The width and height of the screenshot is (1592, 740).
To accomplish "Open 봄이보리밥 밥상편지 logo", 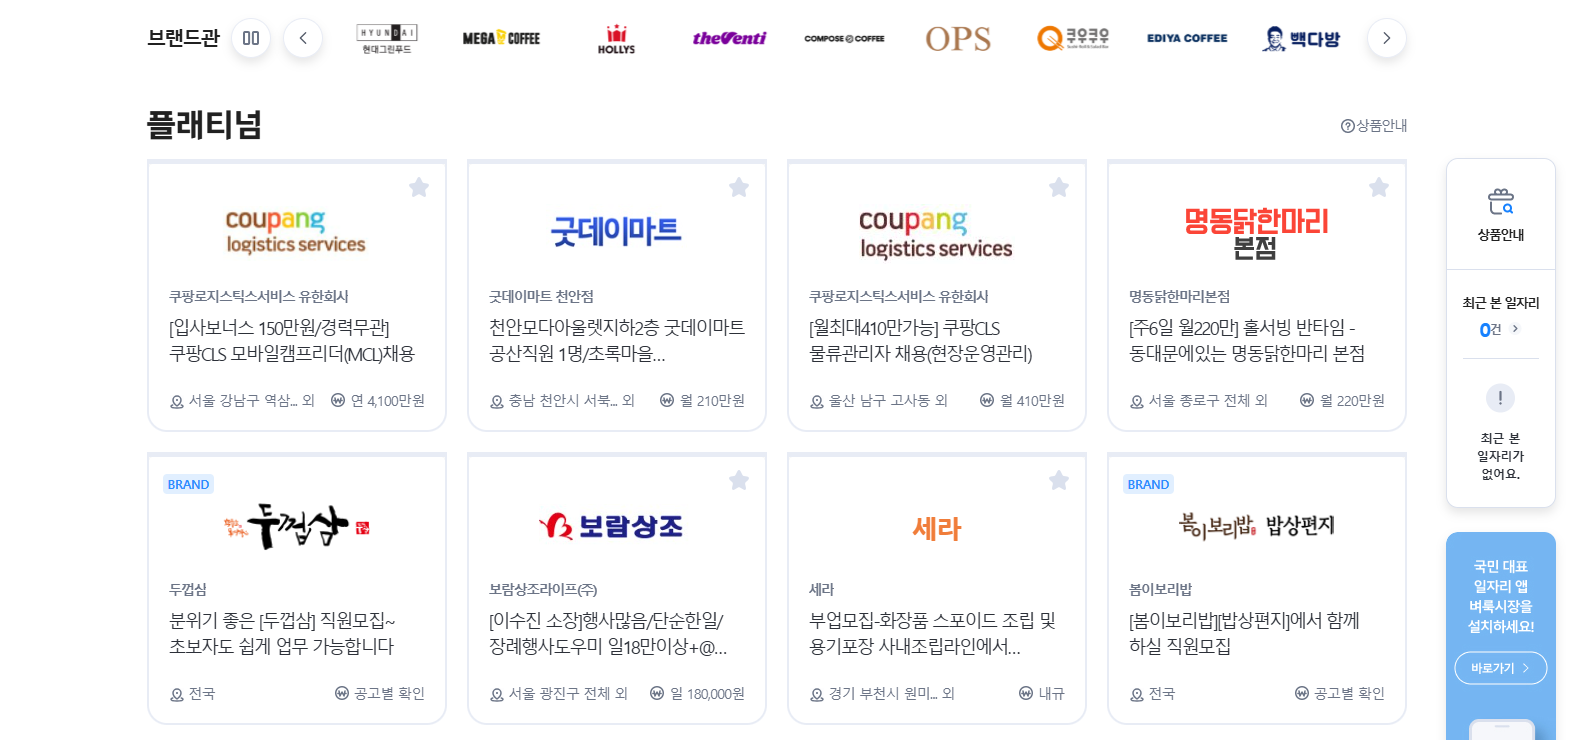I will 1256,525.
